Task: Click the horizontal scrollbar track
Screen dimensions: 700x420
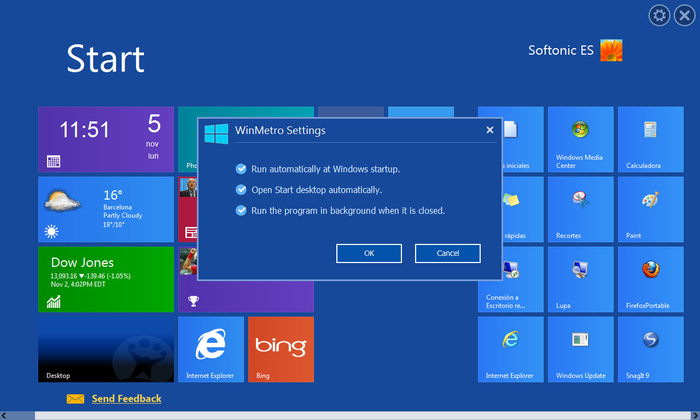Action: click(362, 416)
